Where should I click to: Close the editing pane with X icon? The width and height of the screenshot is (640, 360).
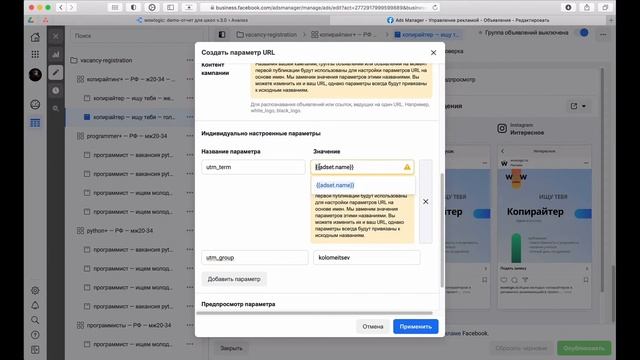pos(56,36)
